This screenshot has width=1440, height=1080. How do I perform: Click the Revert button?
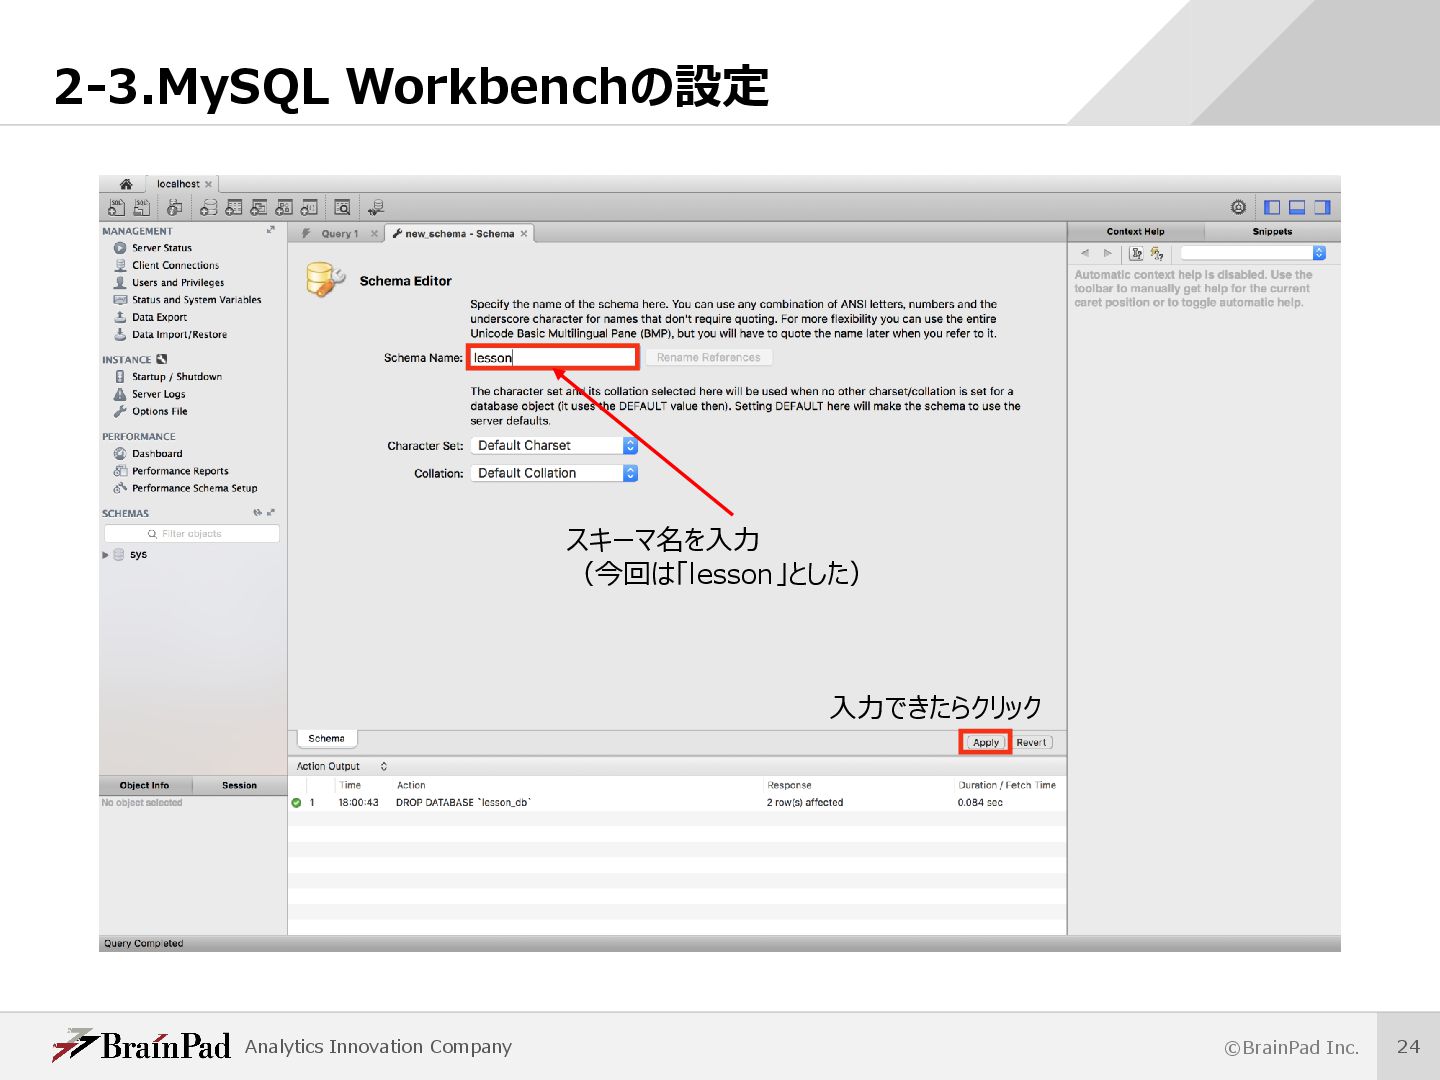coord(1031,743)
